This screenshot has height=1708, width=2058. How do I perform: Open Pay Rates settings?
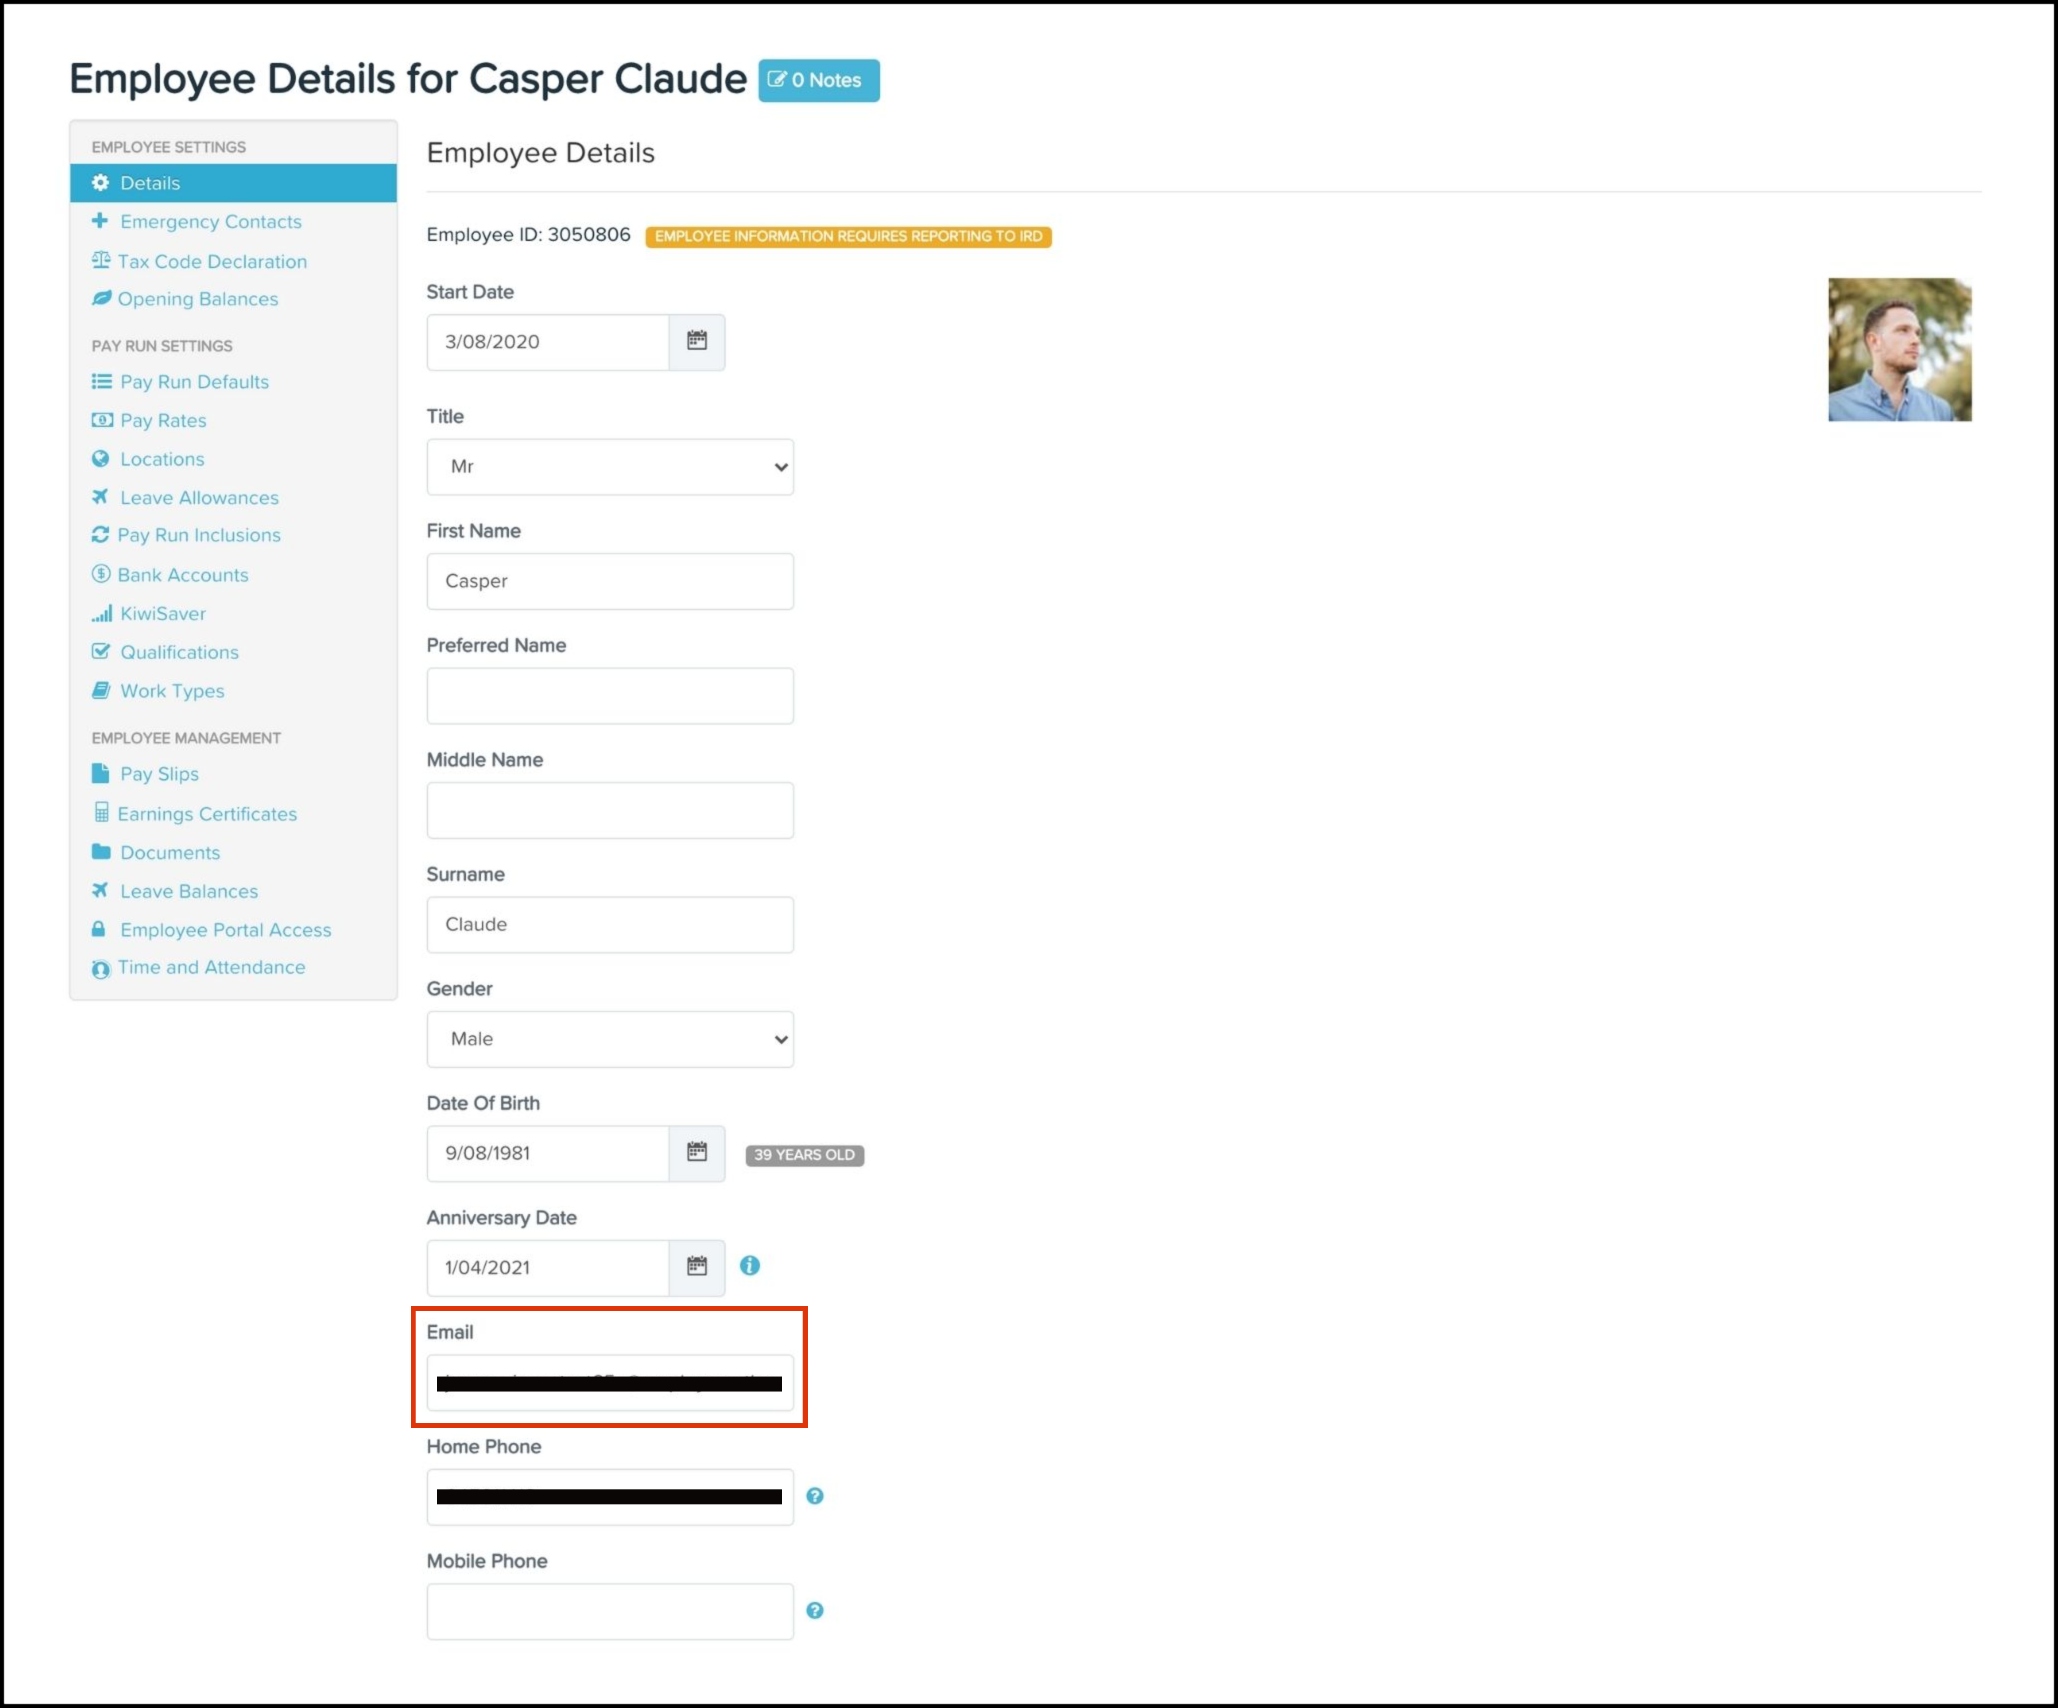(x=163, y=421)
